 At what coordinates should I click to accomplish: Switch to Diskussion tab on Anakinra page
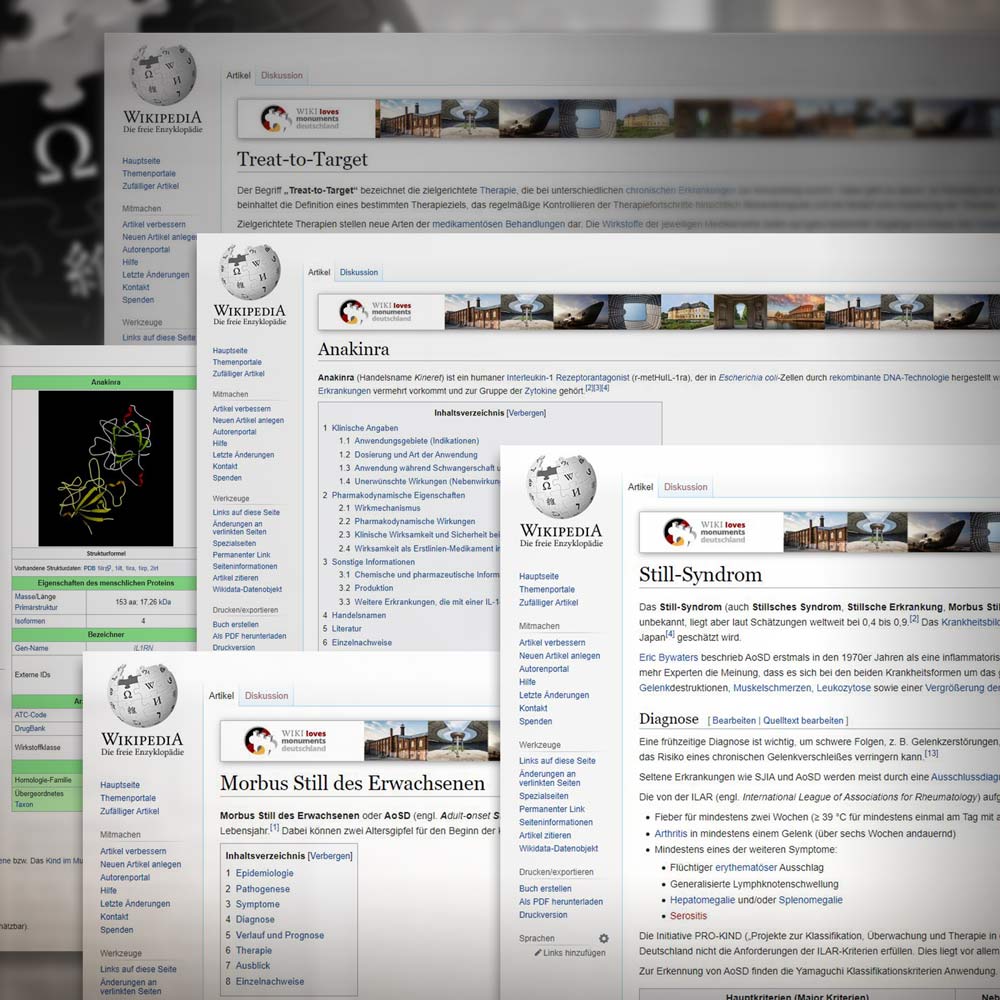[x=358, y=272]
